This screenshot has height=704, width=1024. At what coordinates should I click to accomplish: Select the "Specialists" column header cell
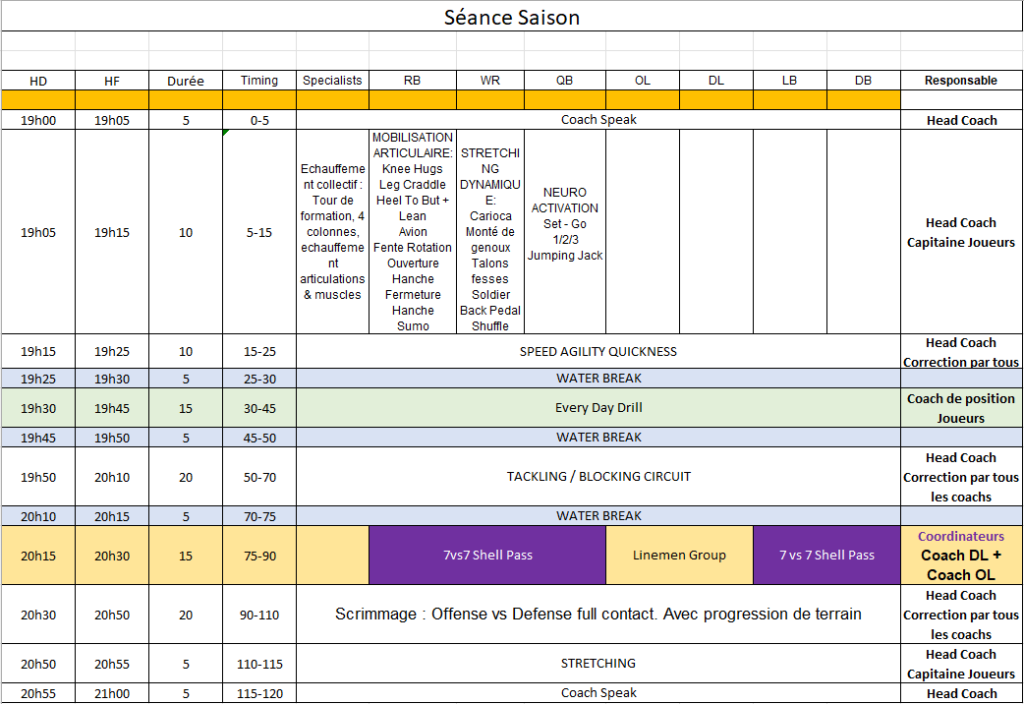pyautogui.click(x=332, y=80)
